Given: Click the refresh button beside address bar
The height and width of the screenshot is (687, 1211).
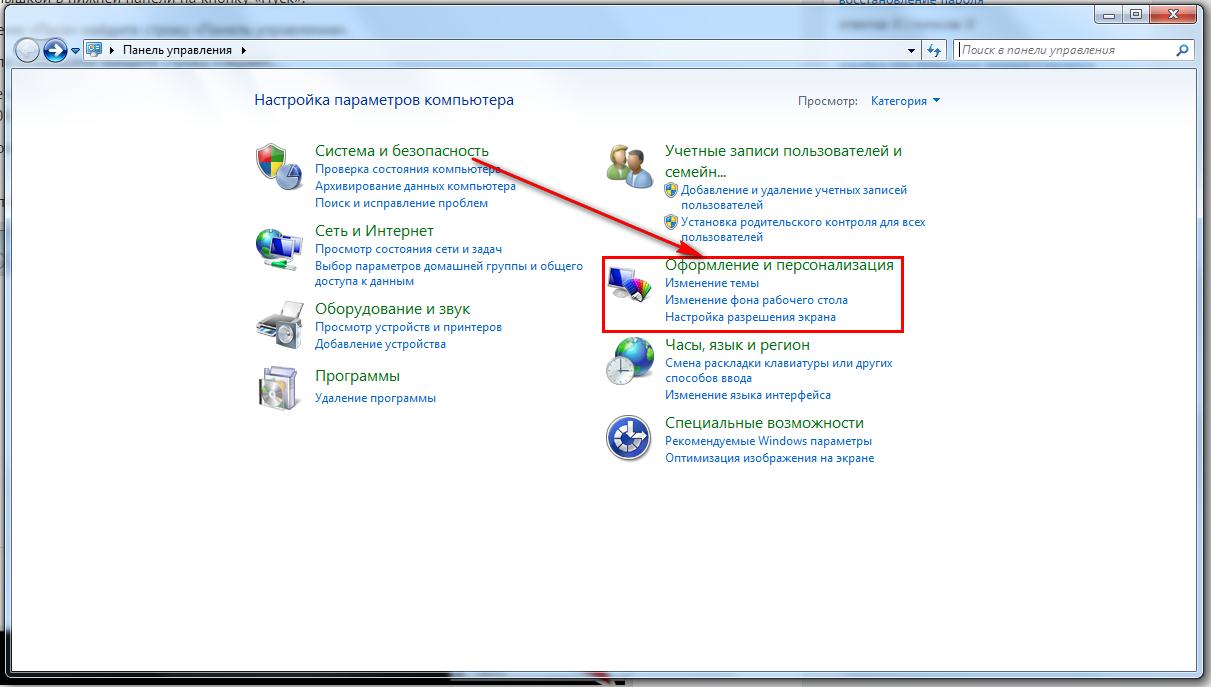Looking at the screenshot, I should coord(935,50).
